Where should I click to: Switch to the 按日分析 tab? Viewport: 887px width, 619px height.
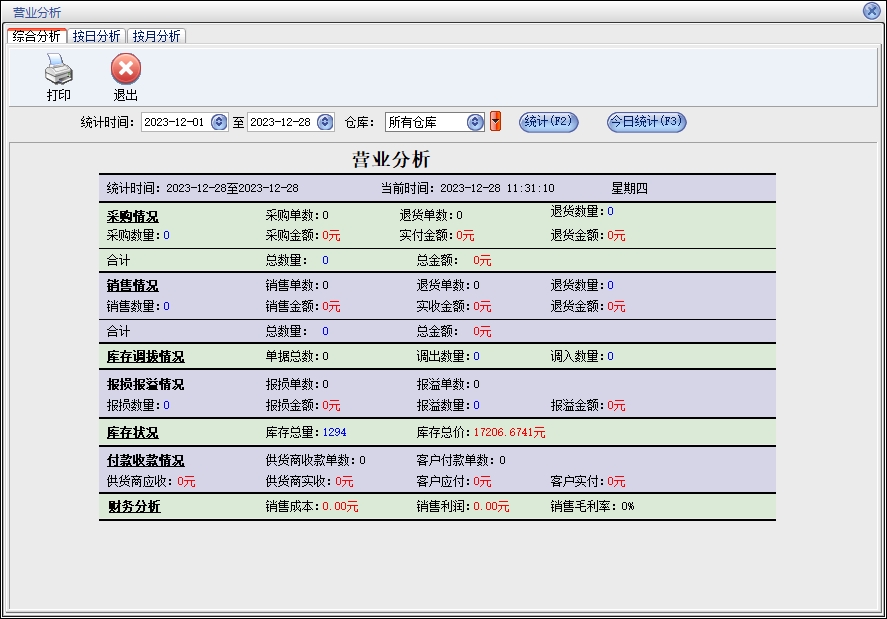(97, 36)
